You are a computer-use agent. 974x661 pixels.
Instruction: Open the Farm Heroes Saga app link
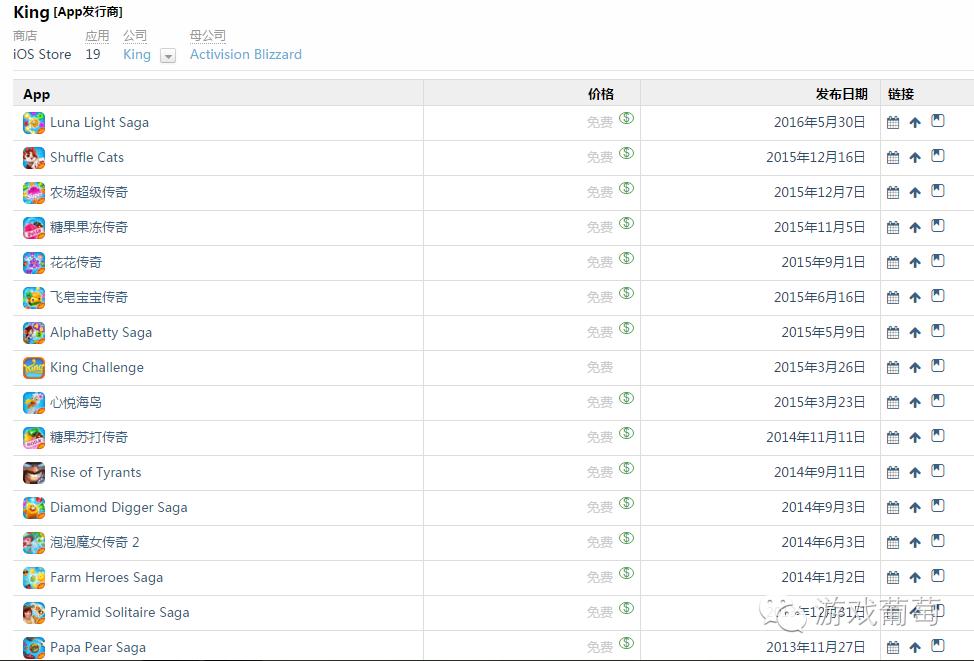(106, 577)
